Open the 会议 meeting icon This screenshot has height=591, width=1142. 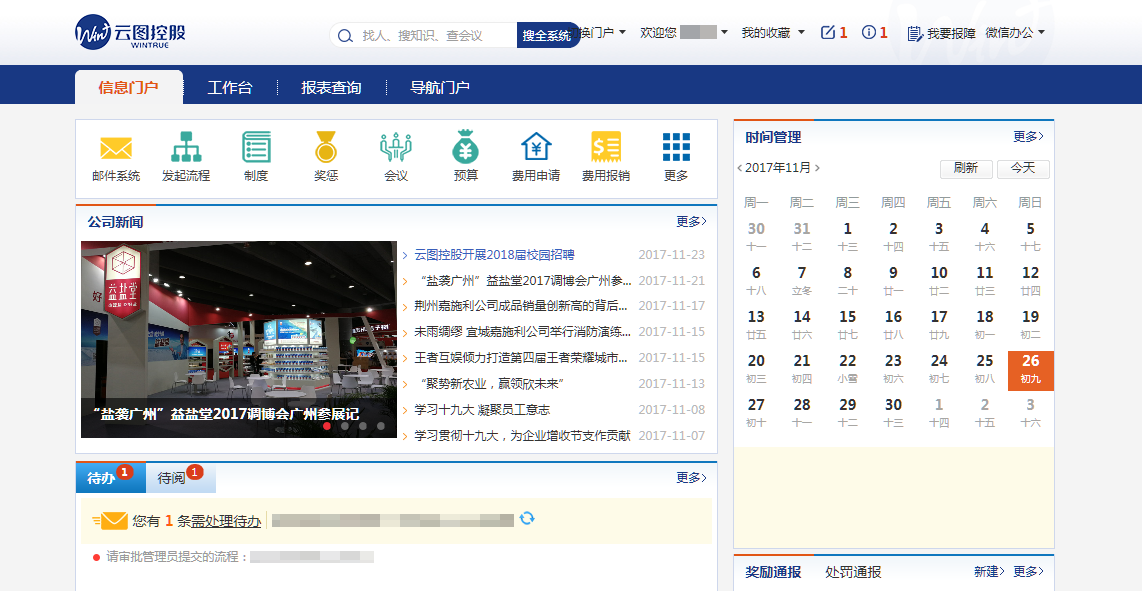[396, 148]
